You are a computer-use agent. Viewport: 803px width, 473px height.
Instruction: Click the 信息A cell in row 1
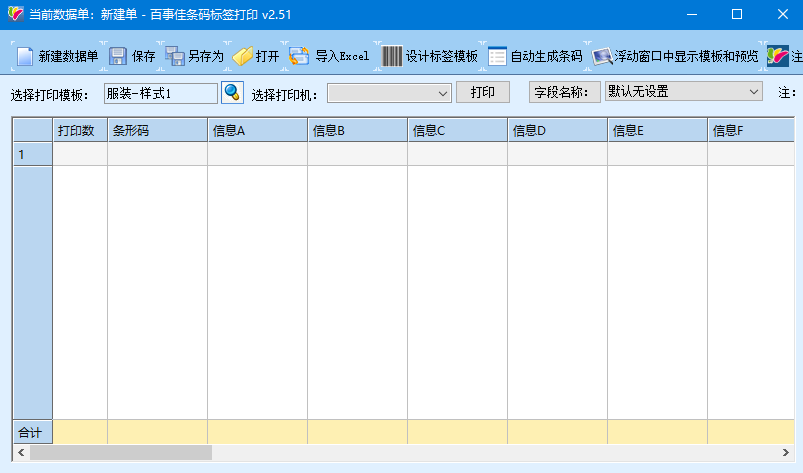point(258,154)
